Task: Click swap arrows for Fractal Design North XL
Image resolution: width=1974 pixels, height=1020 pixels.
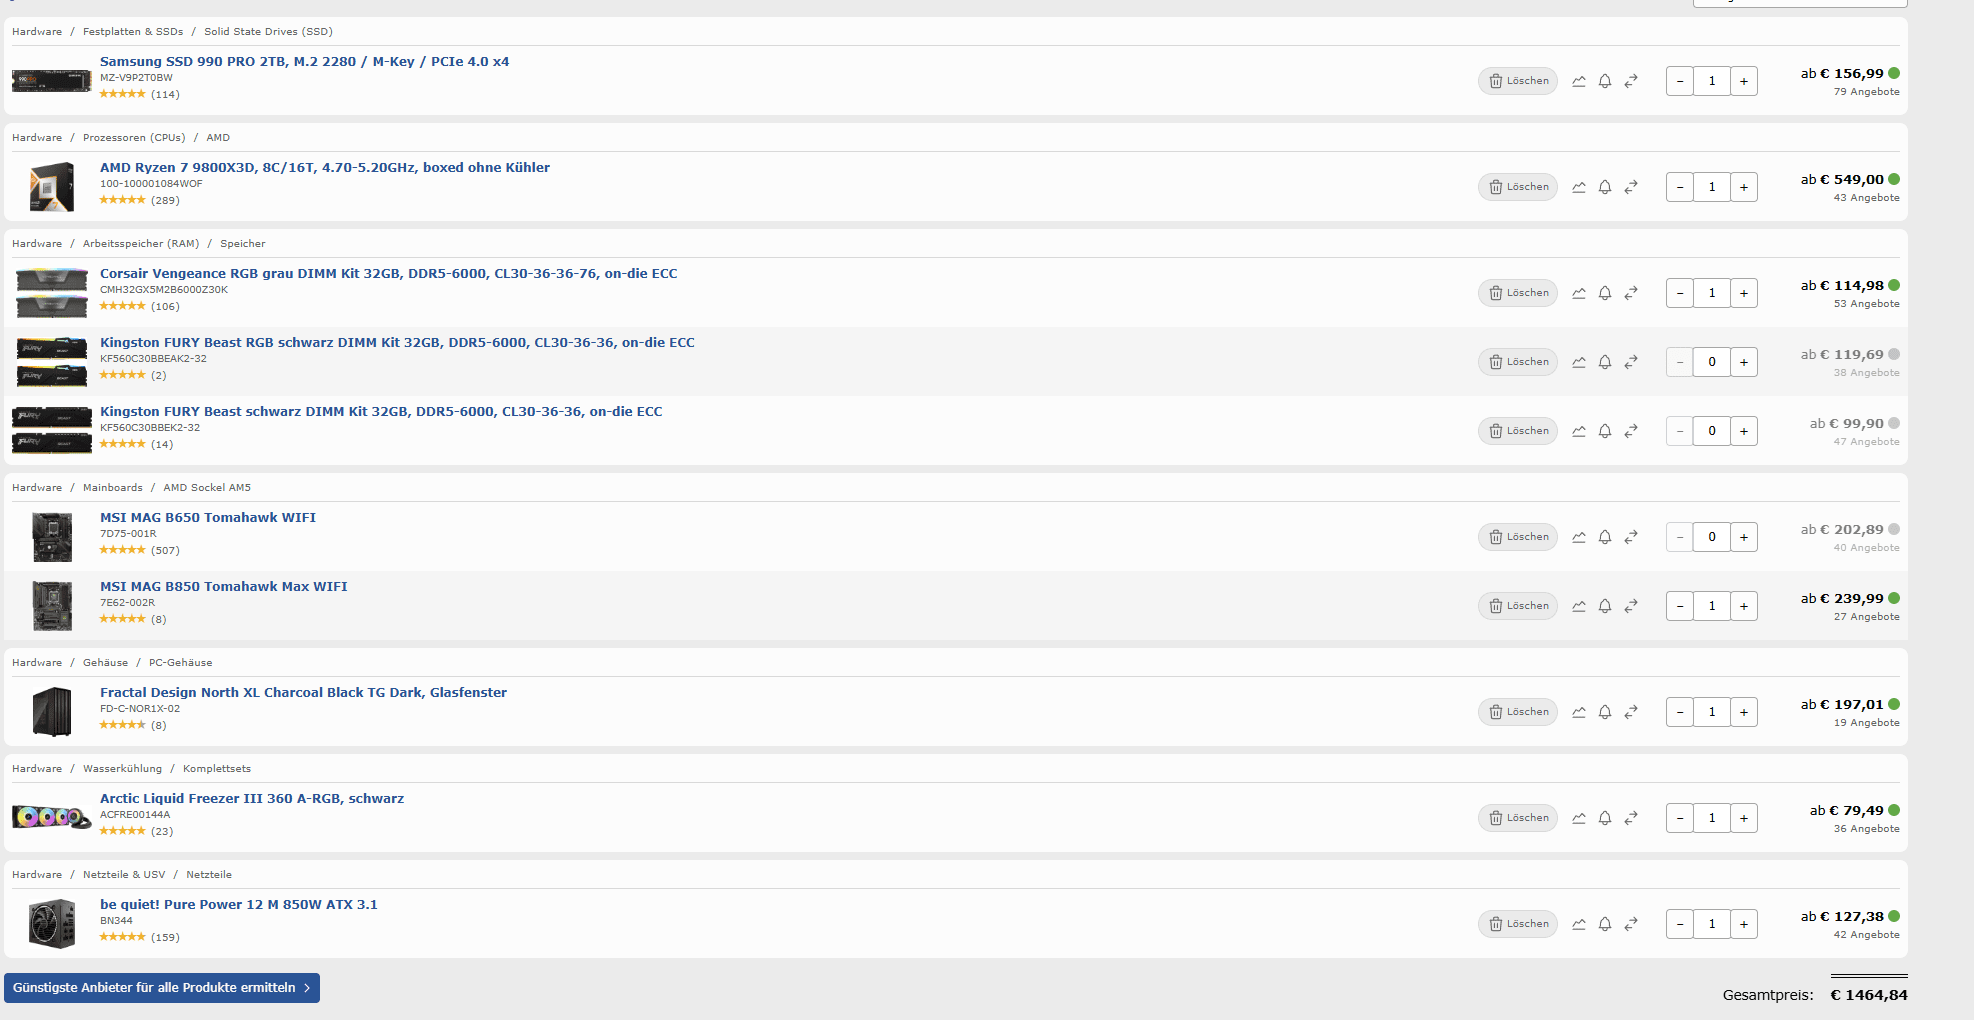Action: tap(1631, 712)
